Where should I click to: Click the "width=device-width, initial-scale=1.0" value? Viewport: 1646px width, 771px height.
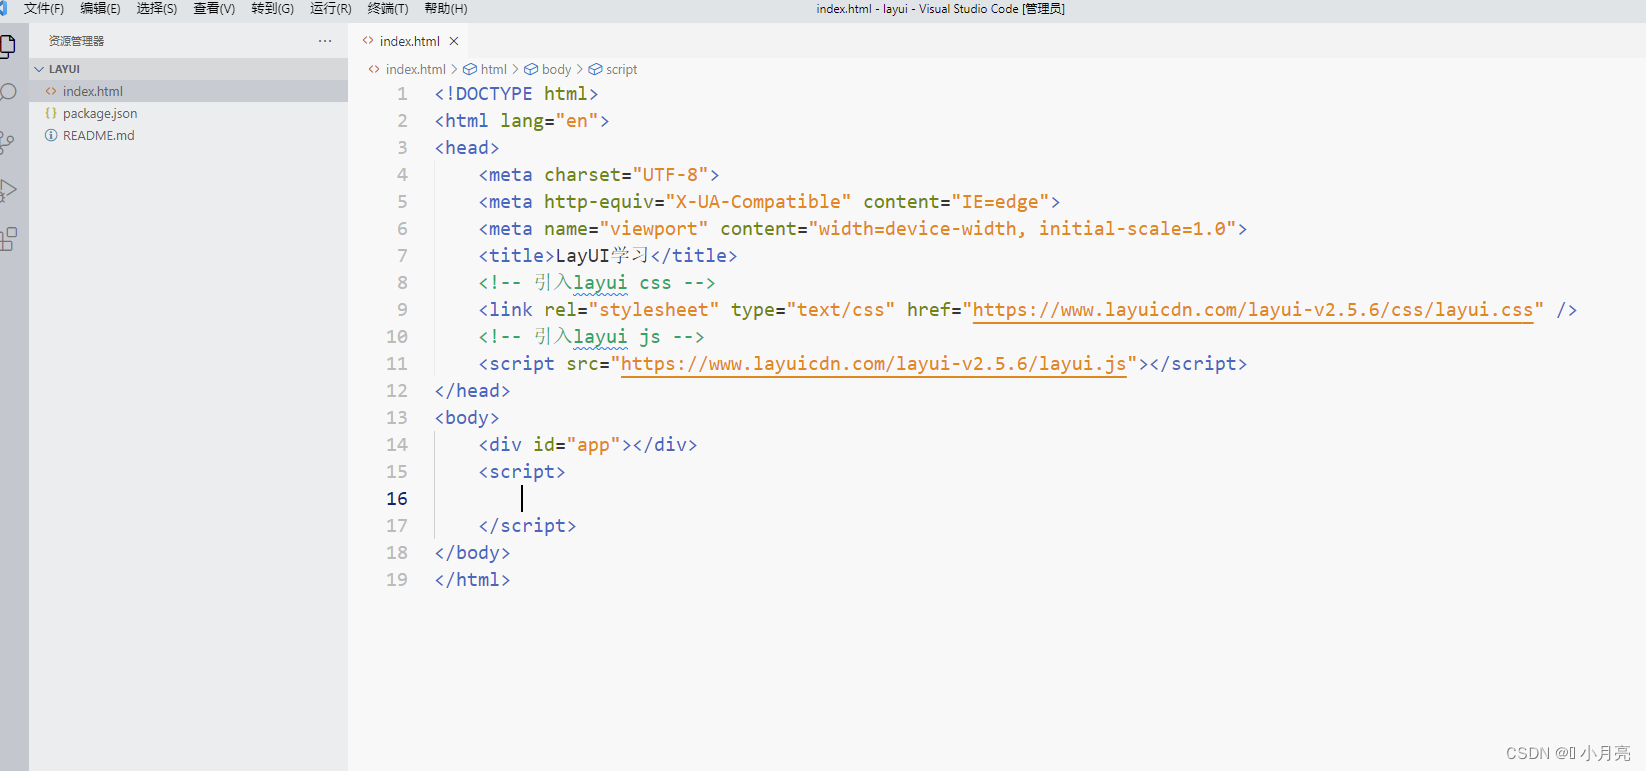[1022, 229]
